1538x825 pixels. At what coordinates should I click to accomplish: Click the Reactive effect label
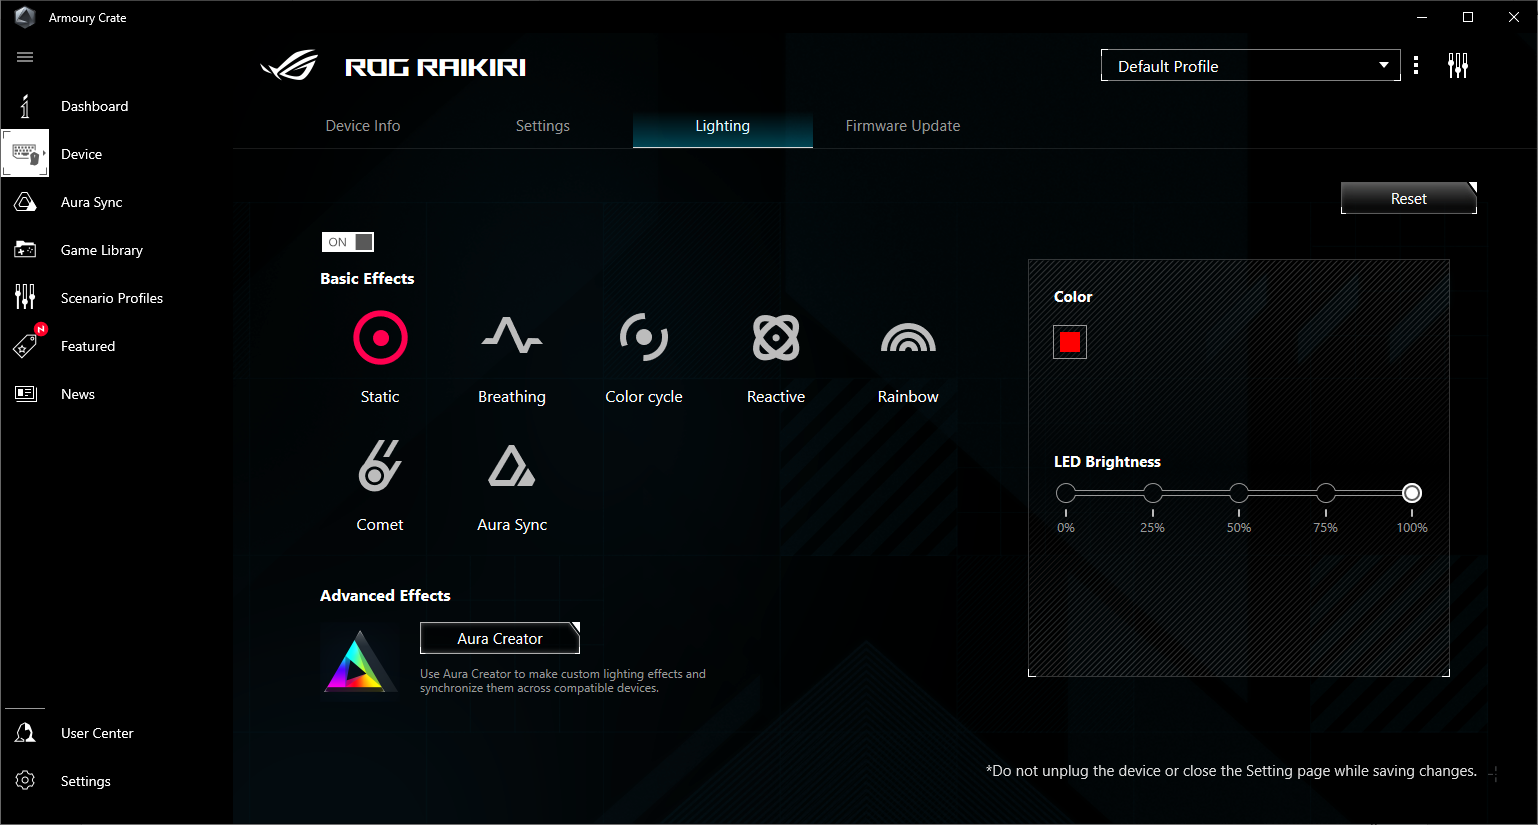pyautogui.click(x=776, y=397)
